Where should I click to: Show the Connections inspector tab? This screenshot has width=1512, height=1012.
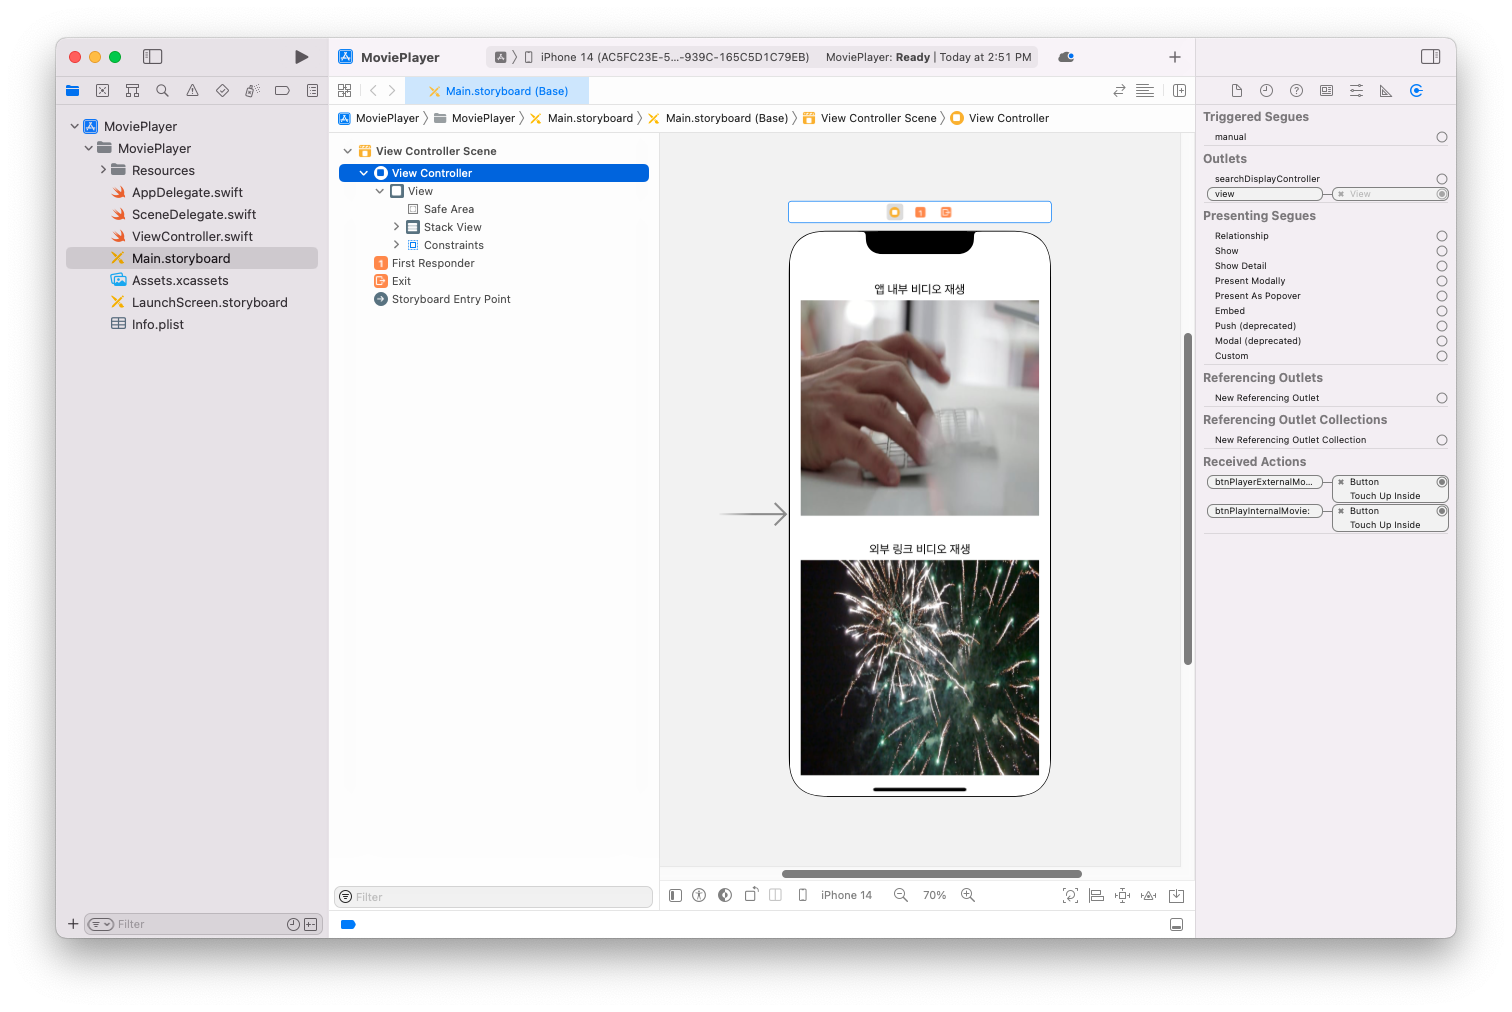pyautogui.click(x=1416, y=91)
